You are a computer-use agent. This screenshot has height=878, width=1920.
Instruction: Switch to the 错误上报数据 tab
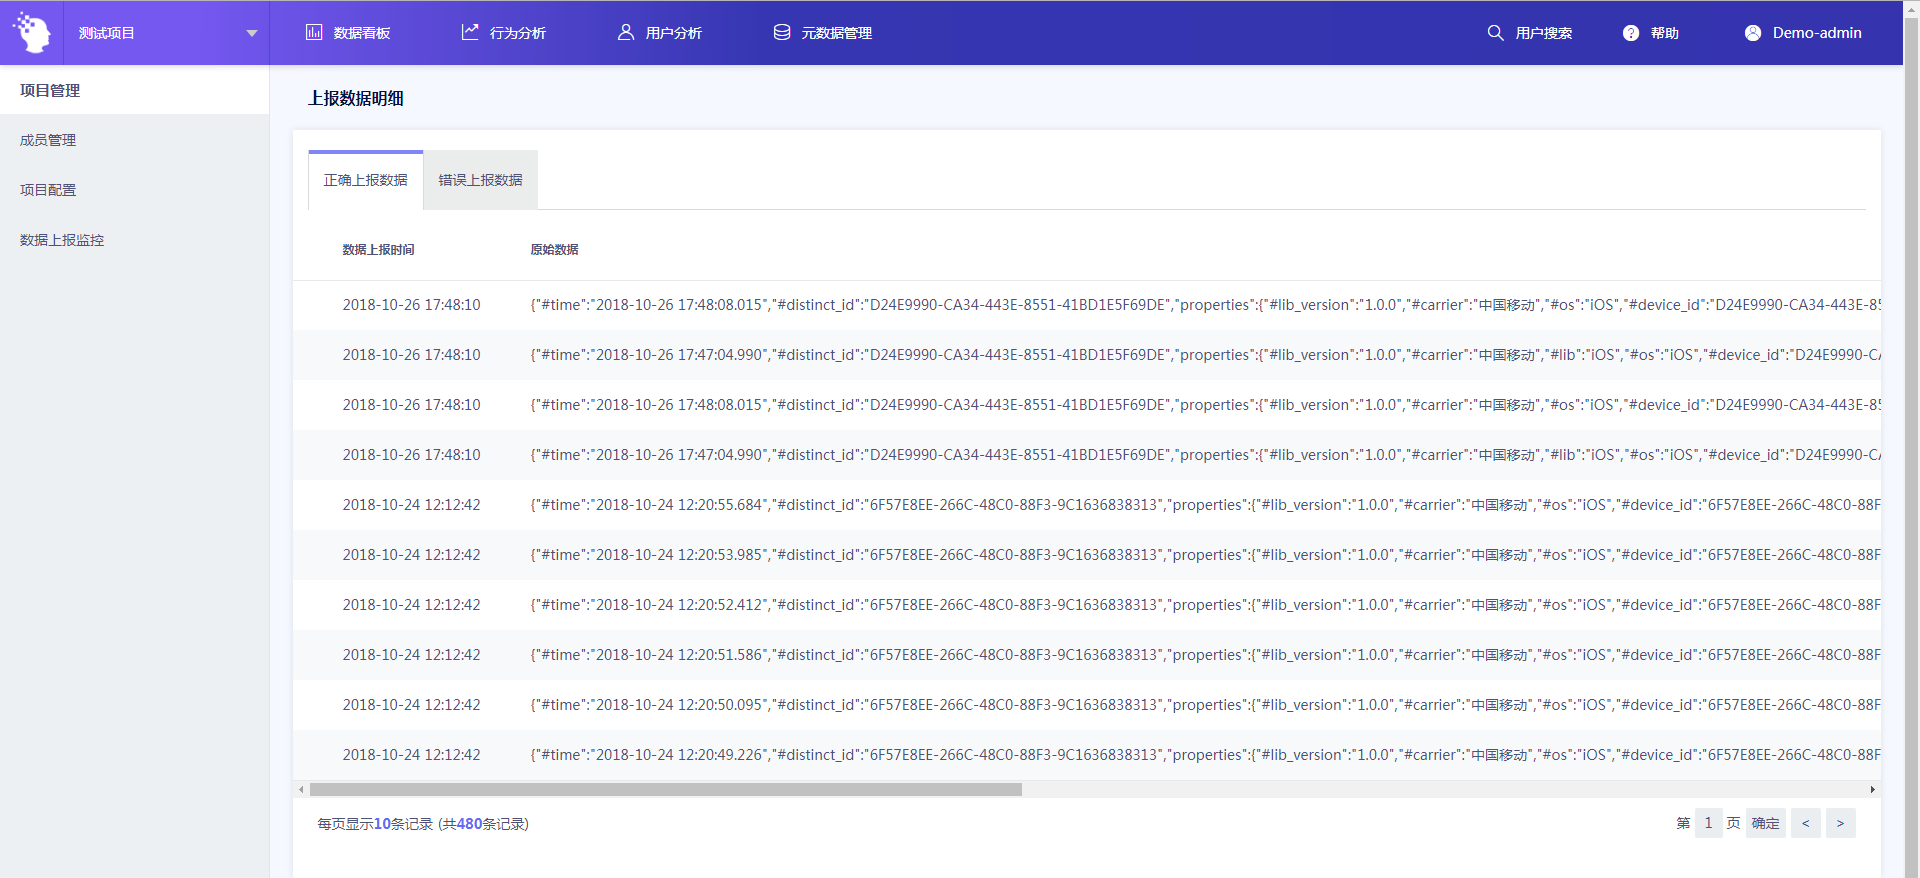(480, 180)
